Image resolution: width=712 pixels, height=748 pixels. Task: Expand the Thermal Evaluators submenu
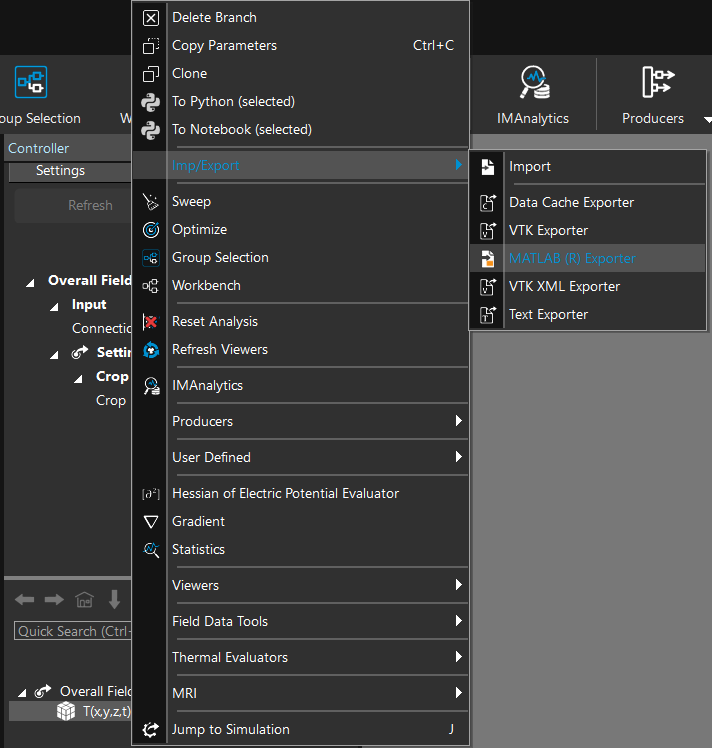tap(300, 657)
